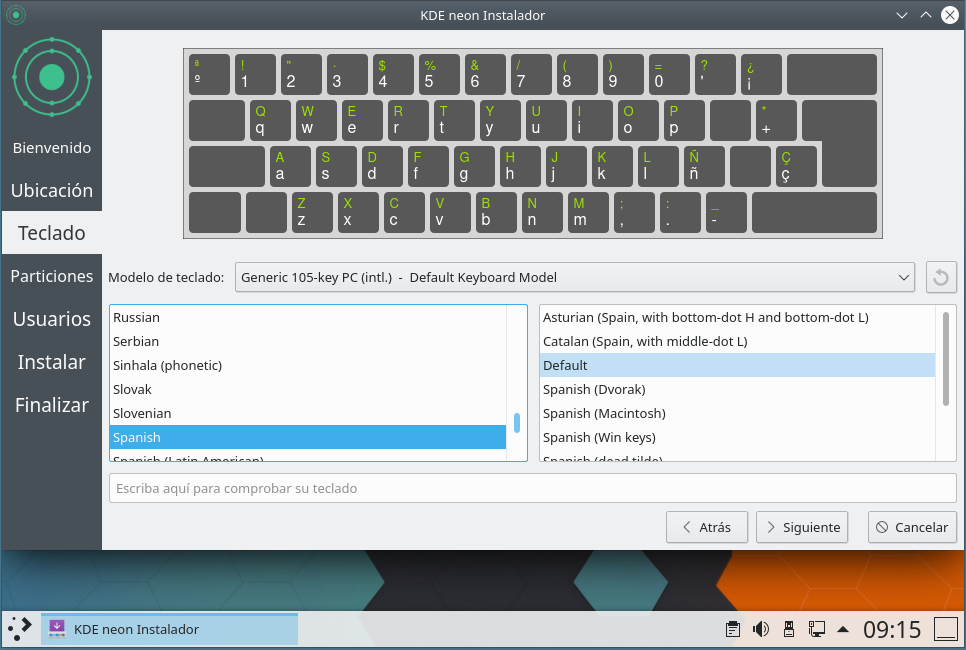Open the titlebar chevron menu
This screenshot has width=966, height=650.
[x=901, y=15]
